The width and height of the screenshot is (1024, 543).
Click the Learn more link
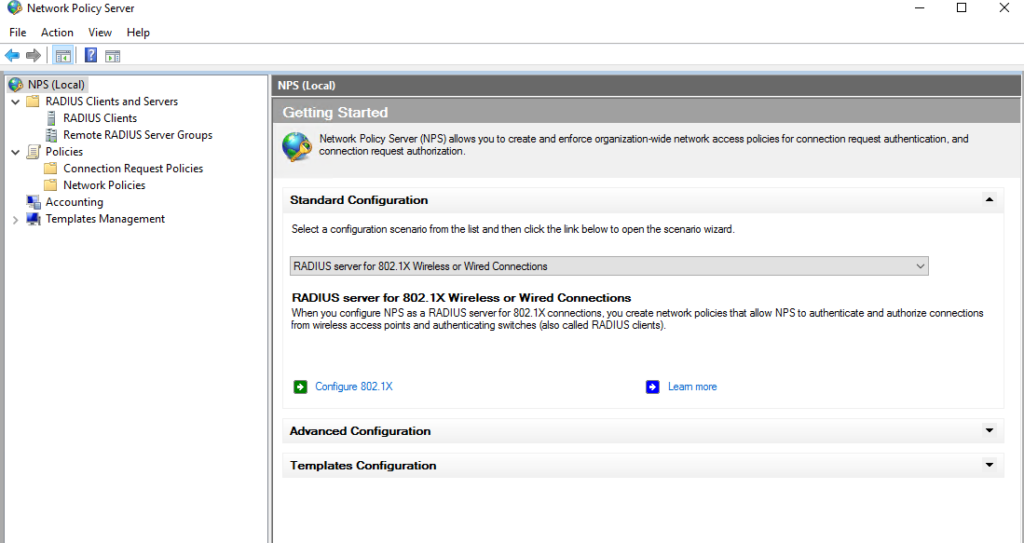coord(692,387)
